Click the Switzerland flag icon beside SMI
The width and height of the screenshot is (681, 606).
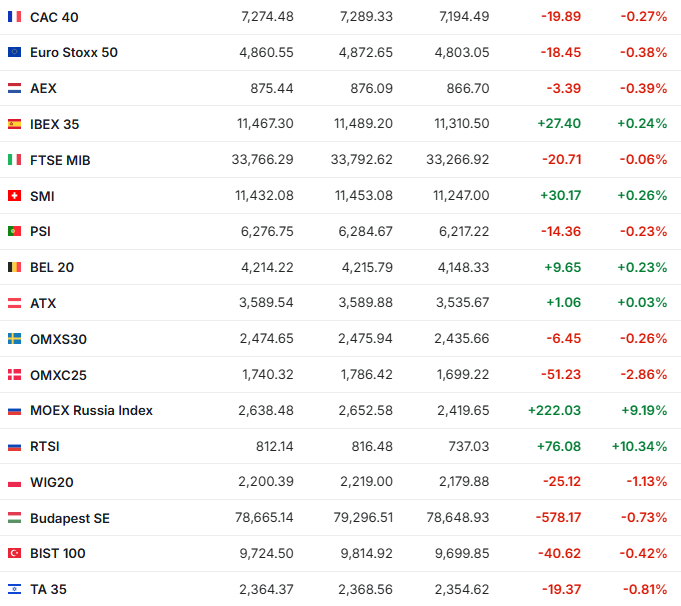14,196
